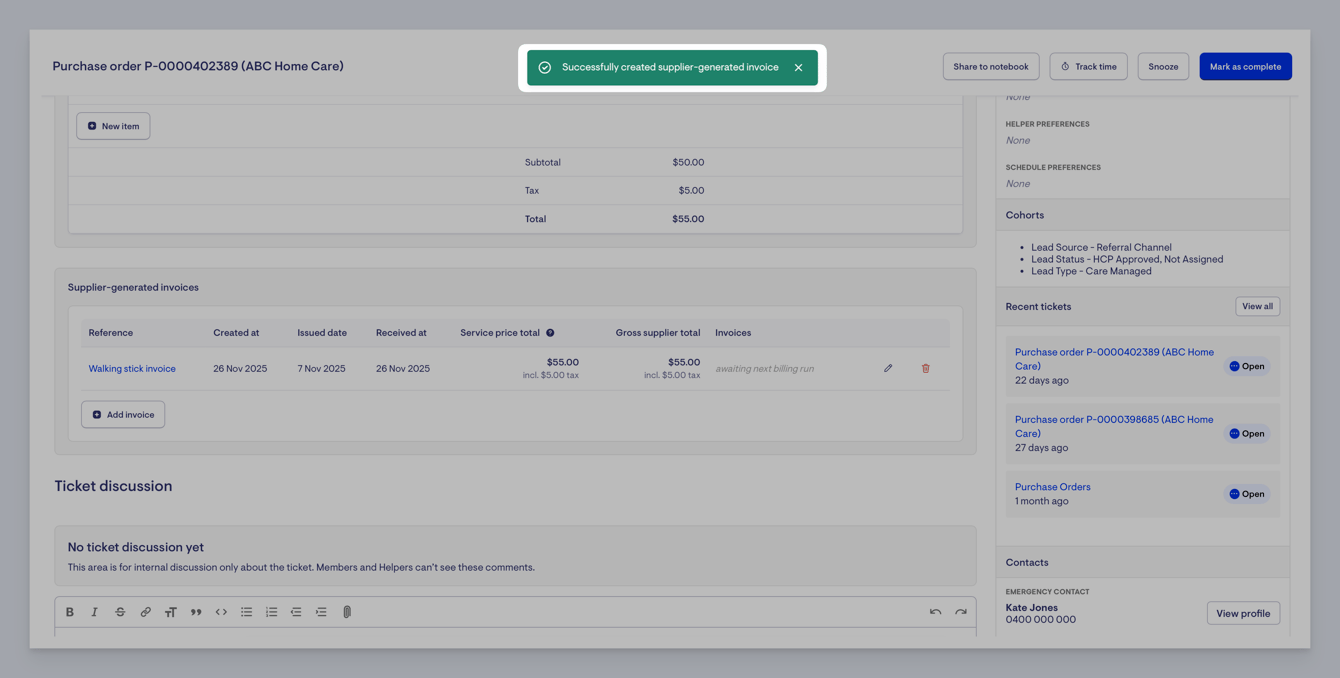The image size is (1340, 678).
Task: Show the Service price total help tooltip
Action: click(550, 333)
